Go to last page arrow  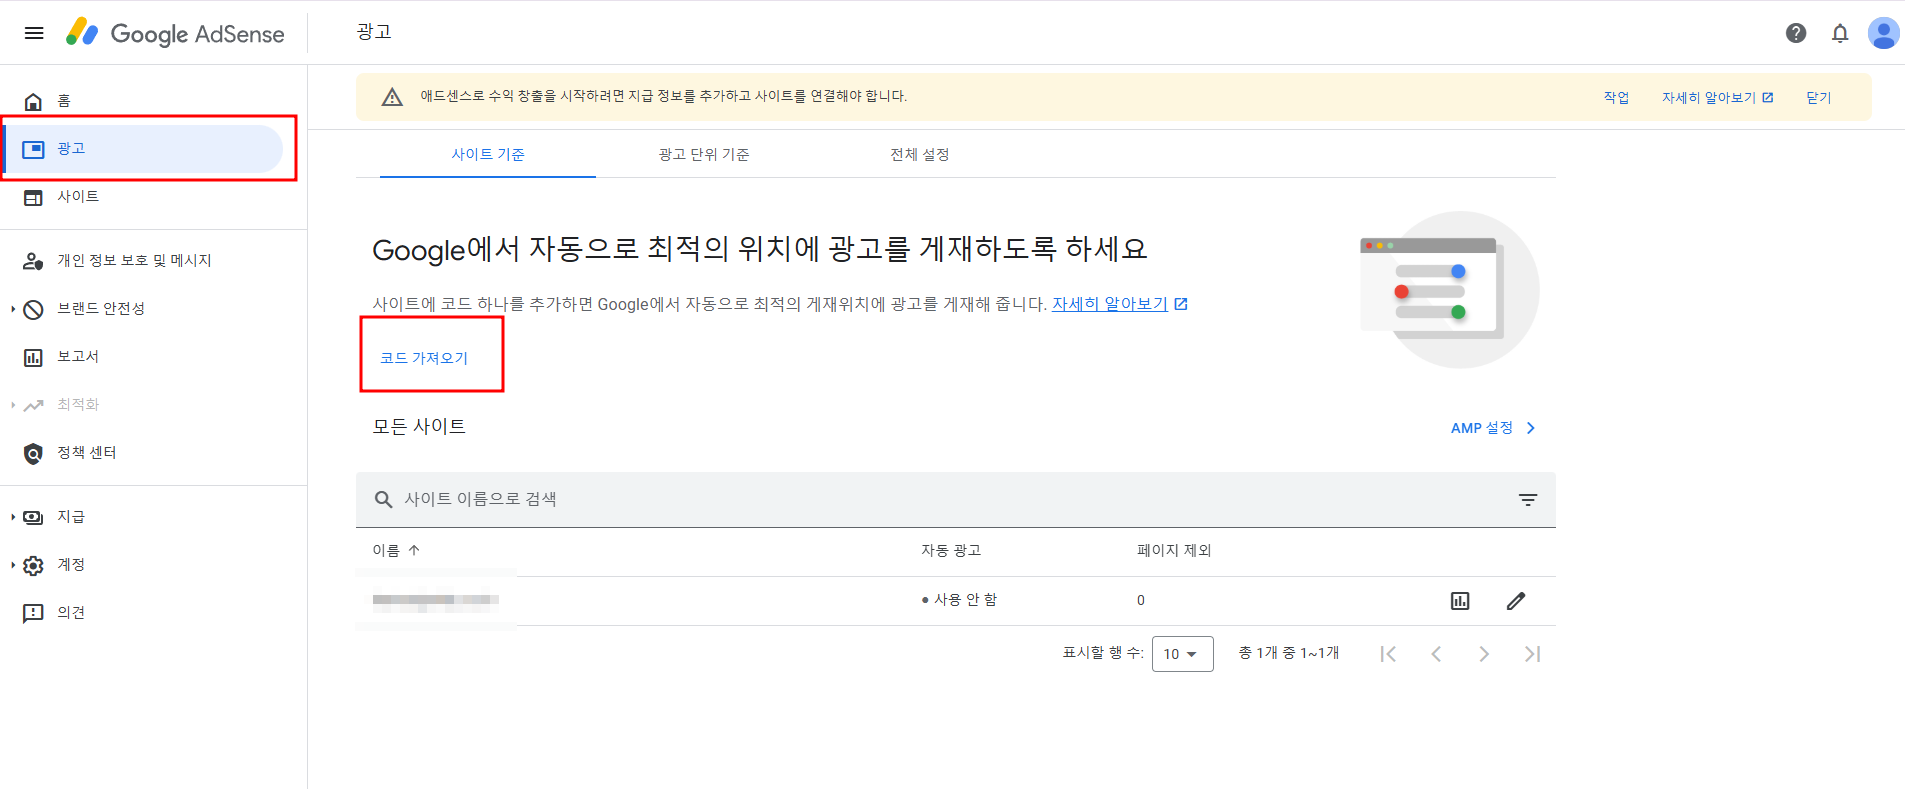[x=1532, y=654]
